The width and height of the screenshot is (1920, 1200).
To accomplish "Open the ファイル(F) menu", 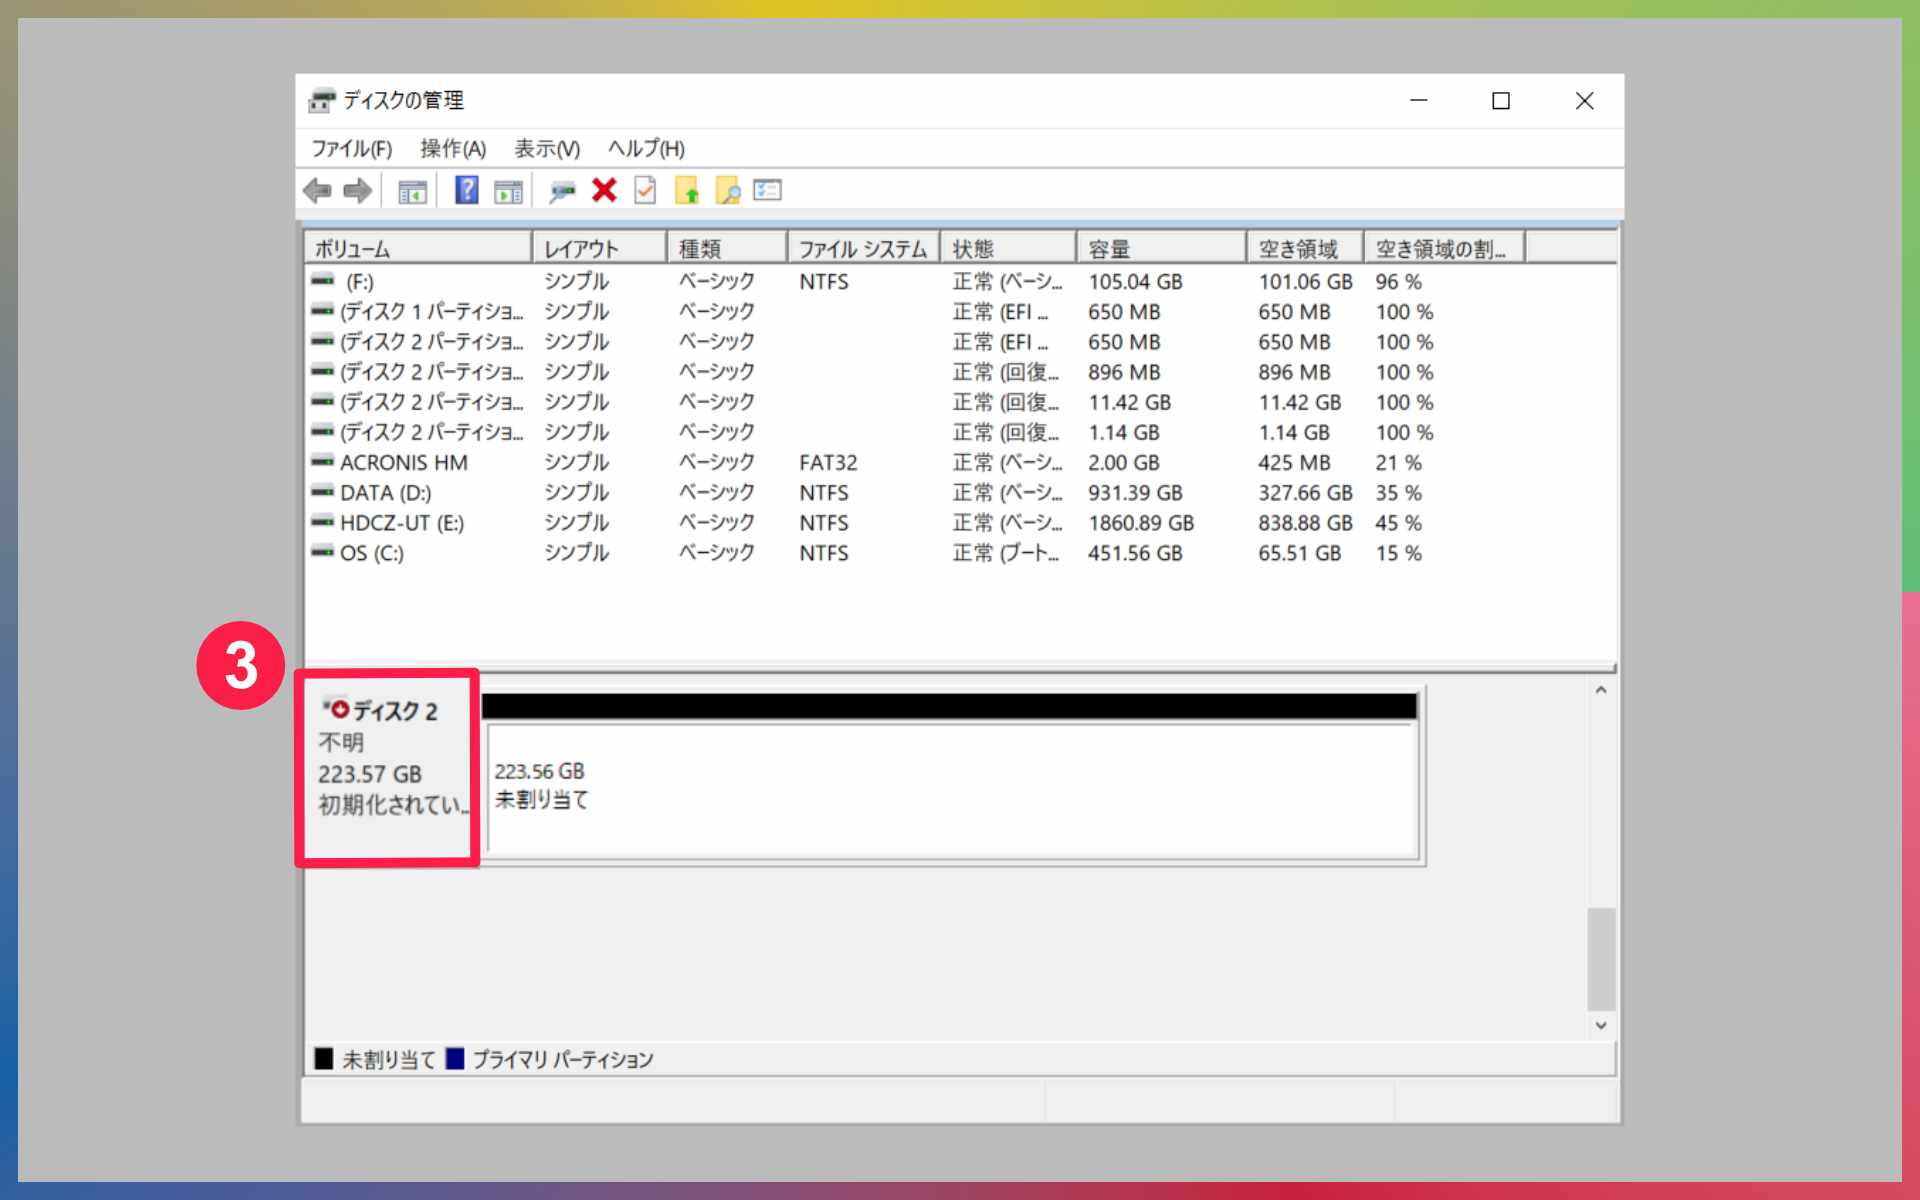I will [351, 149].
